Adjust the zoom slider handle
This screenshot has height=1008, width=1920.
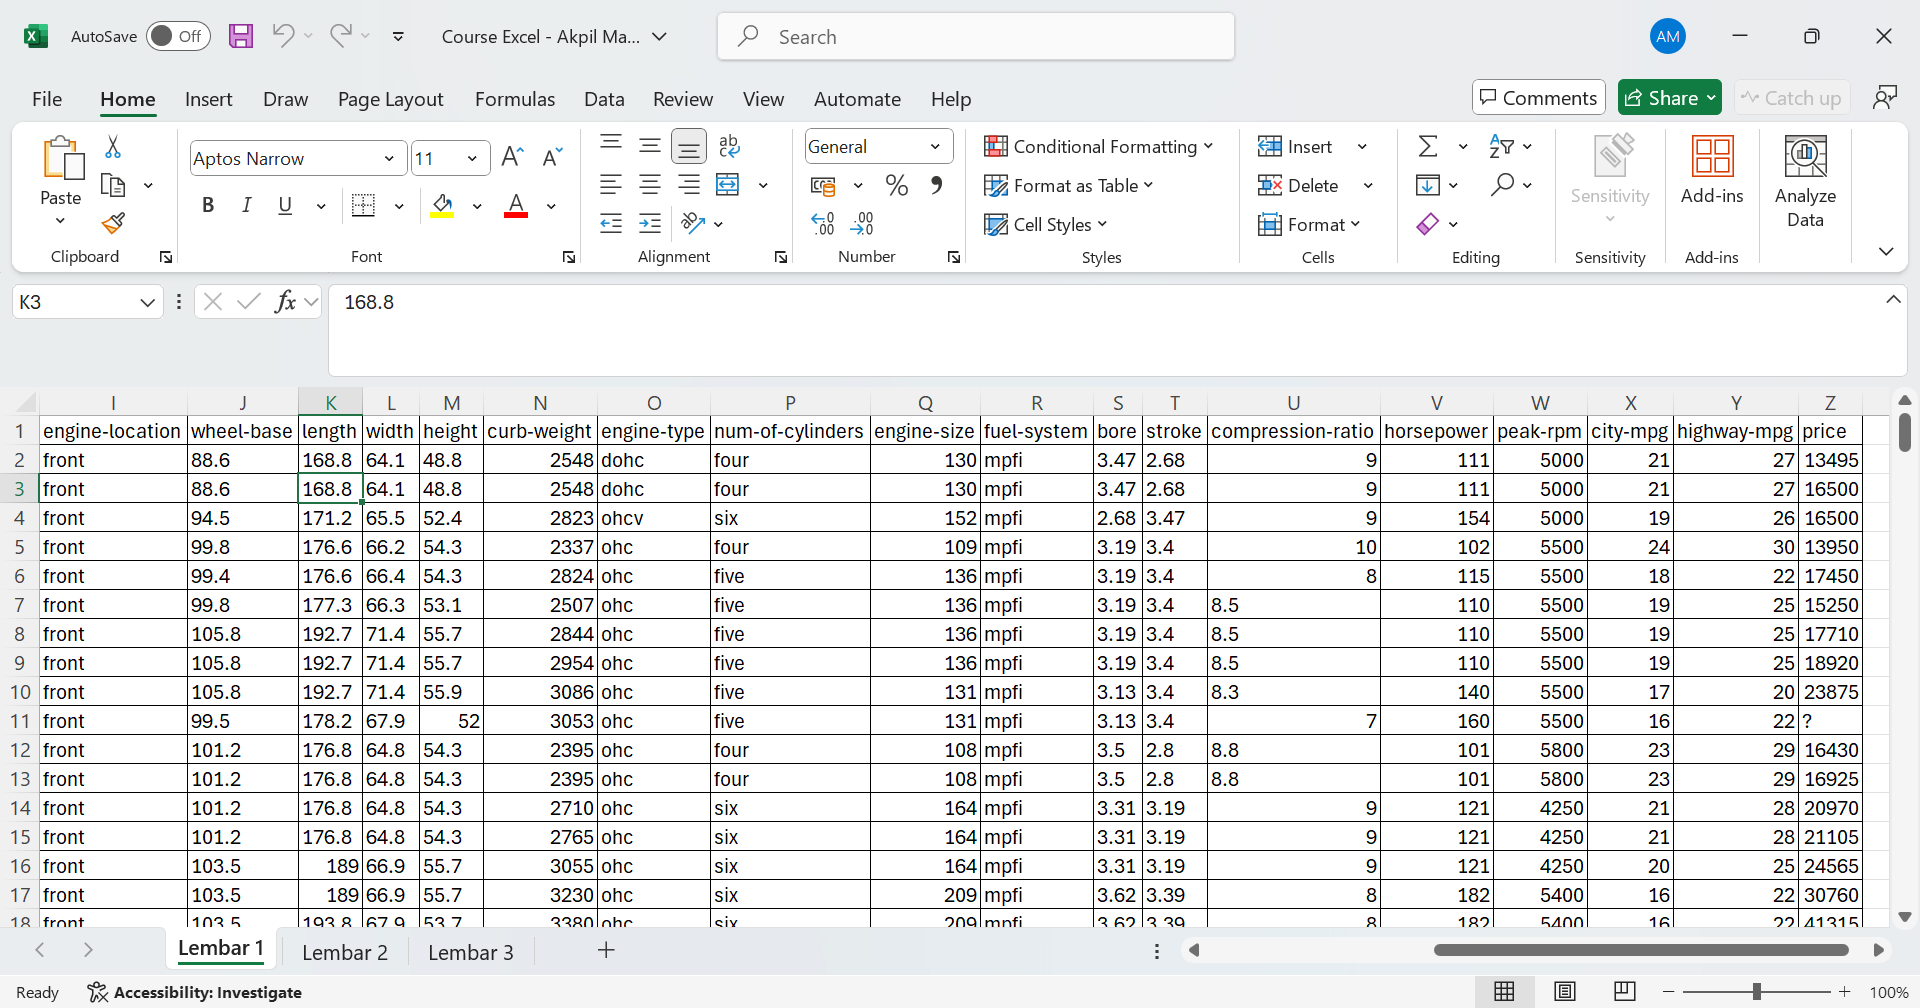1756,992
